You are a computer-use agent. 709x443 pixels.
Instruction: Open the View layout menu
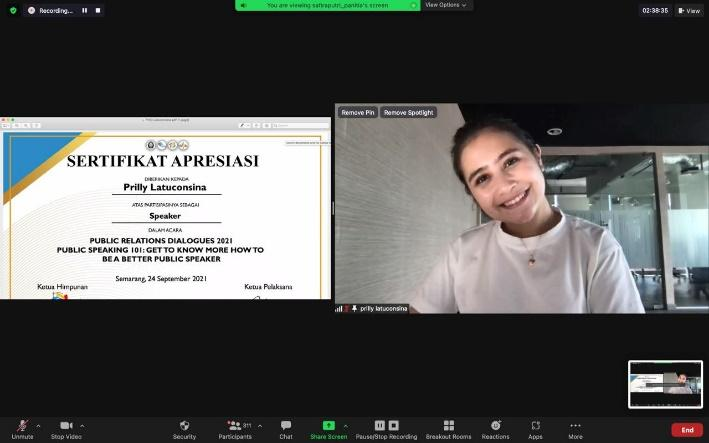point(690,10)
